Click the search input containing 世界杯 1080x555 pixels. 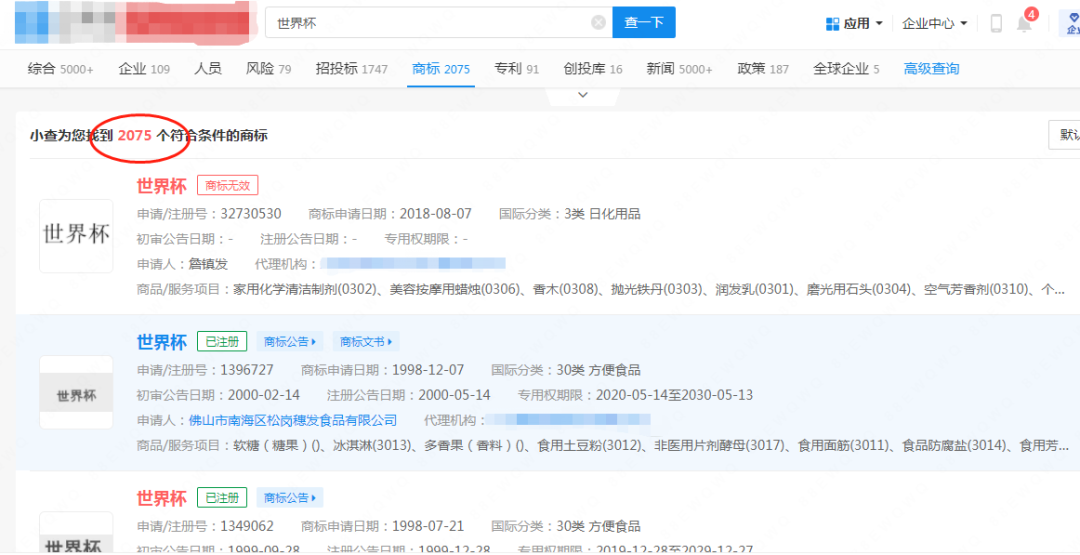439,23
